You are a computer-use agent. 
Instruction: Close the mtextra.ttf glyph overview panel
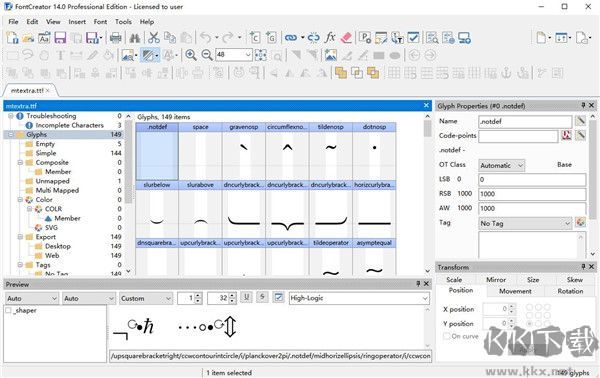(x=426, y=105)
